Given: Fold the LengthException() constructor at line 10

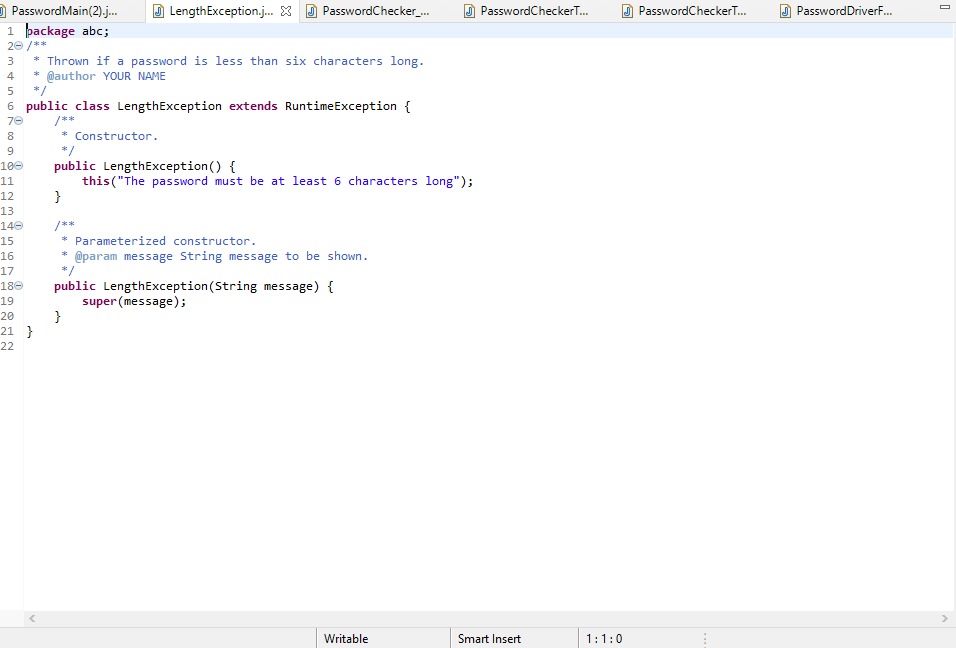Looking at the screenshot, I should coord(18,166).
